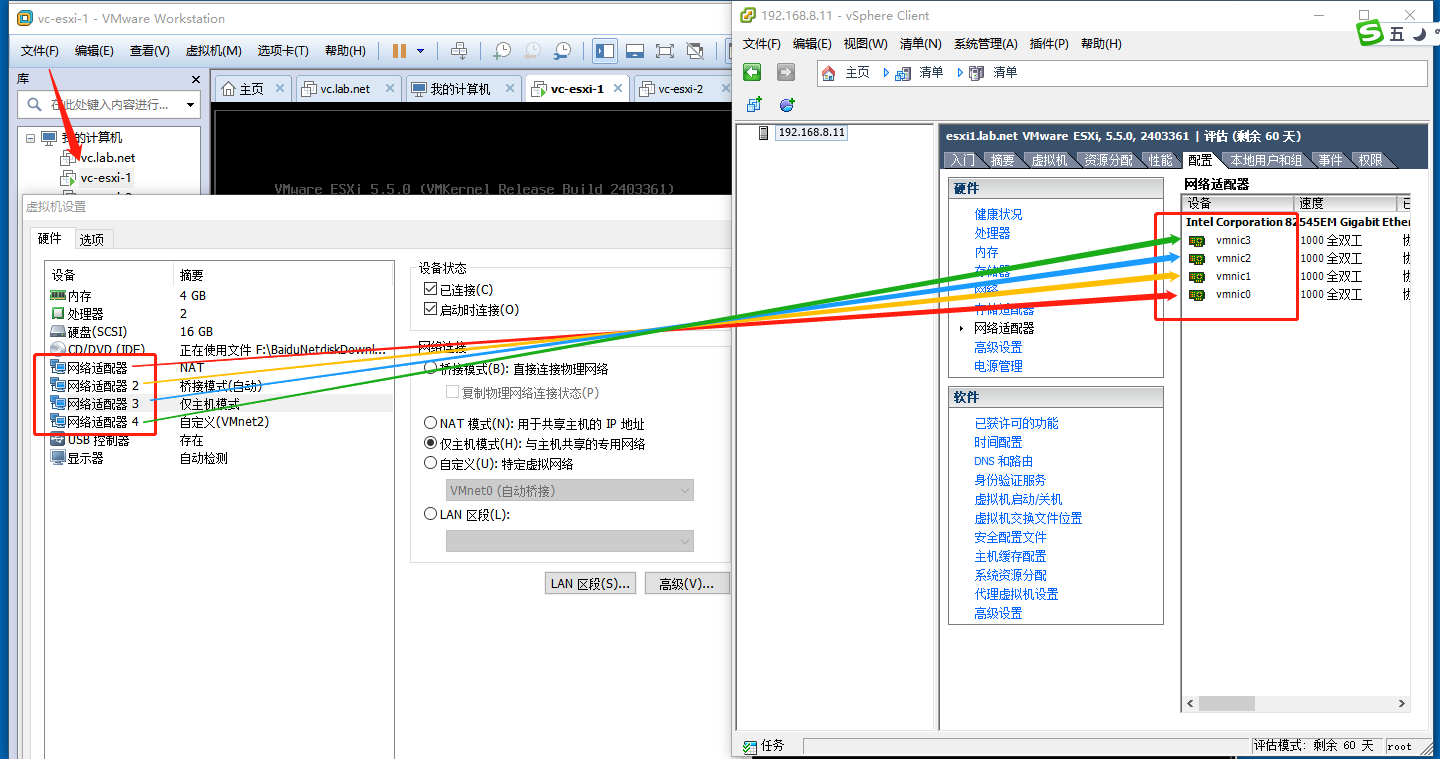The width and height of the screenshot is (1440, 759).
Task: Collapse the 我的计算机 tree node
Action: coord(30,138)
